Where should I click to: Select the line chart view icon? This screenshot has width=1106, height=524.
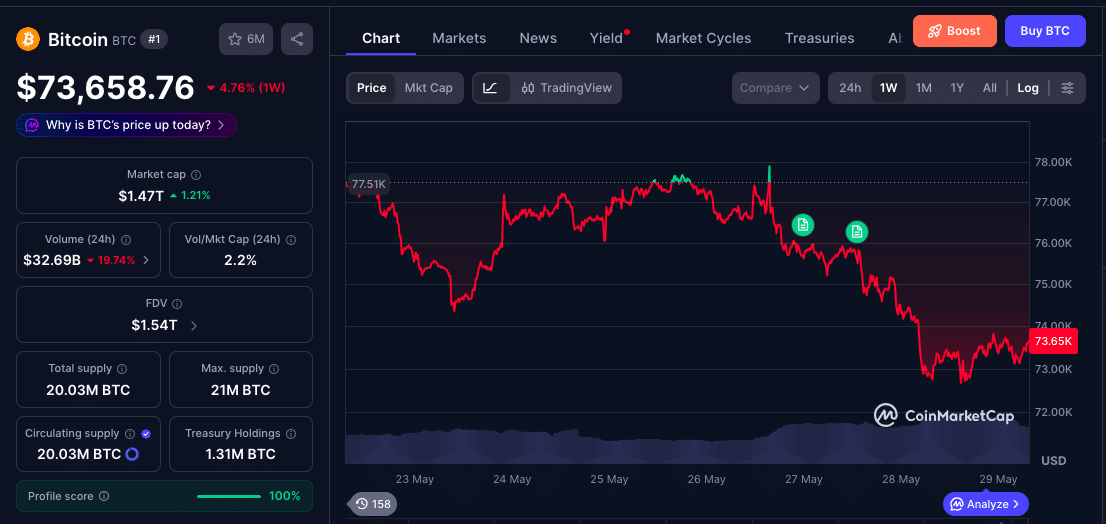[490, 88]
